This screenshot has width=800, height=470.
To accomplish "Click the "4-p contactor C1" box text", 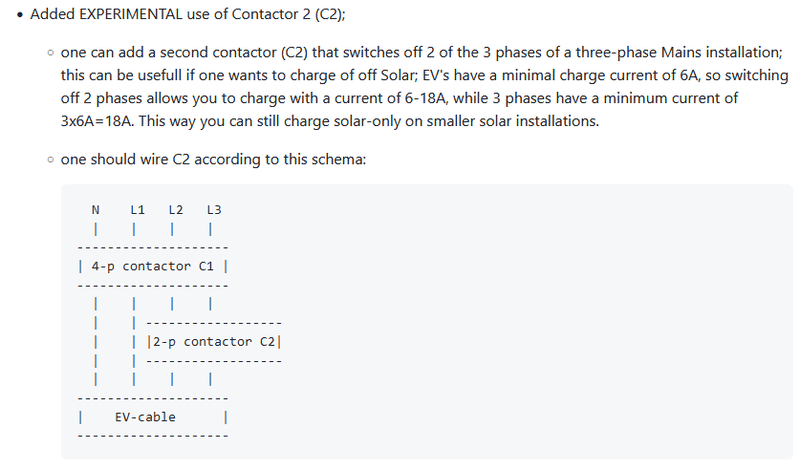I will [x=153, y=266].
